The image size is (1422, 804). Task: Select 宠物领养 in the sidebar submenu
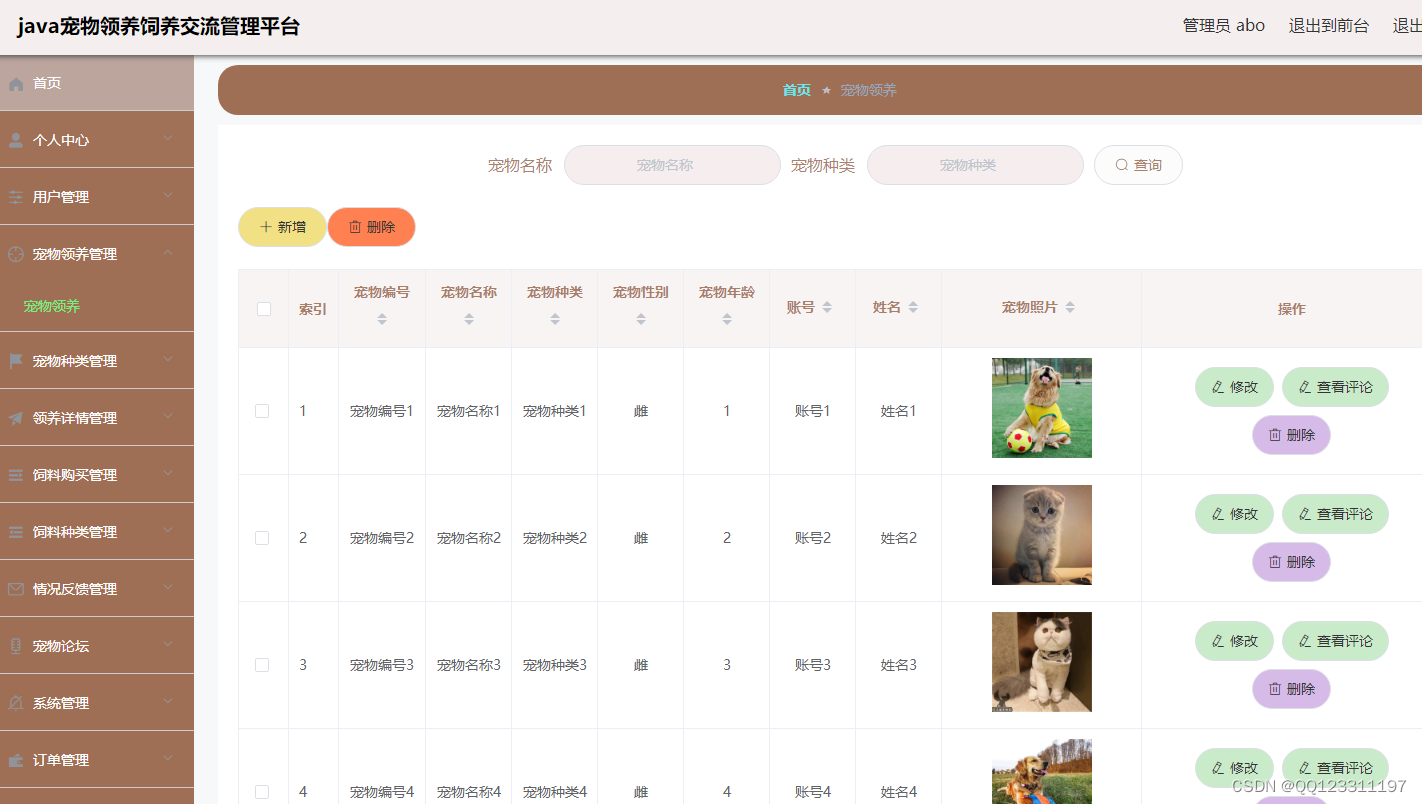coord(51,306)
